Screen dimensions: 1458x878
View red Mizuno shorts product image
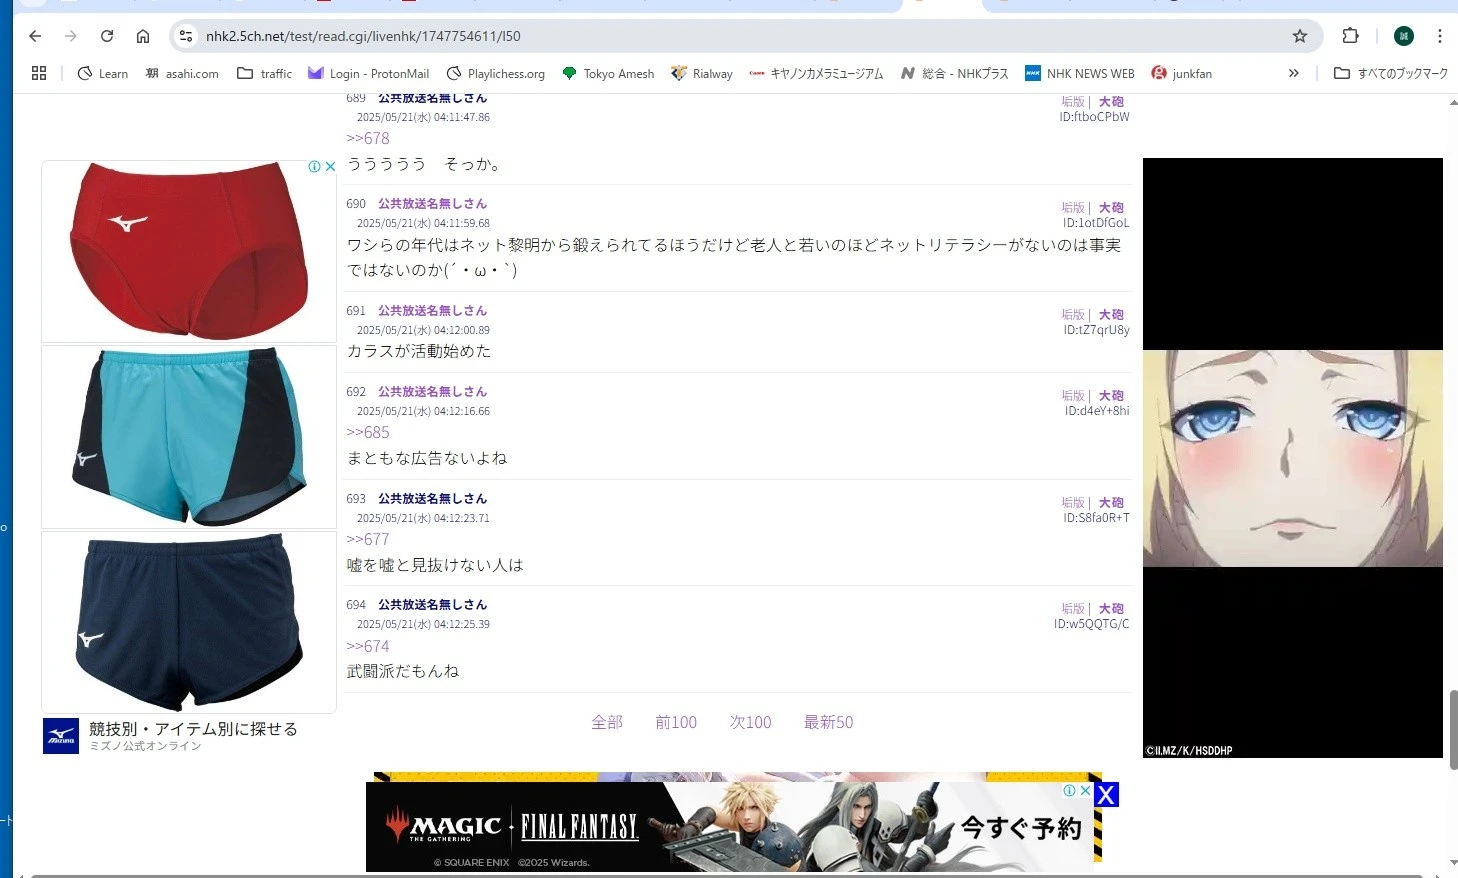pos(189,251)
